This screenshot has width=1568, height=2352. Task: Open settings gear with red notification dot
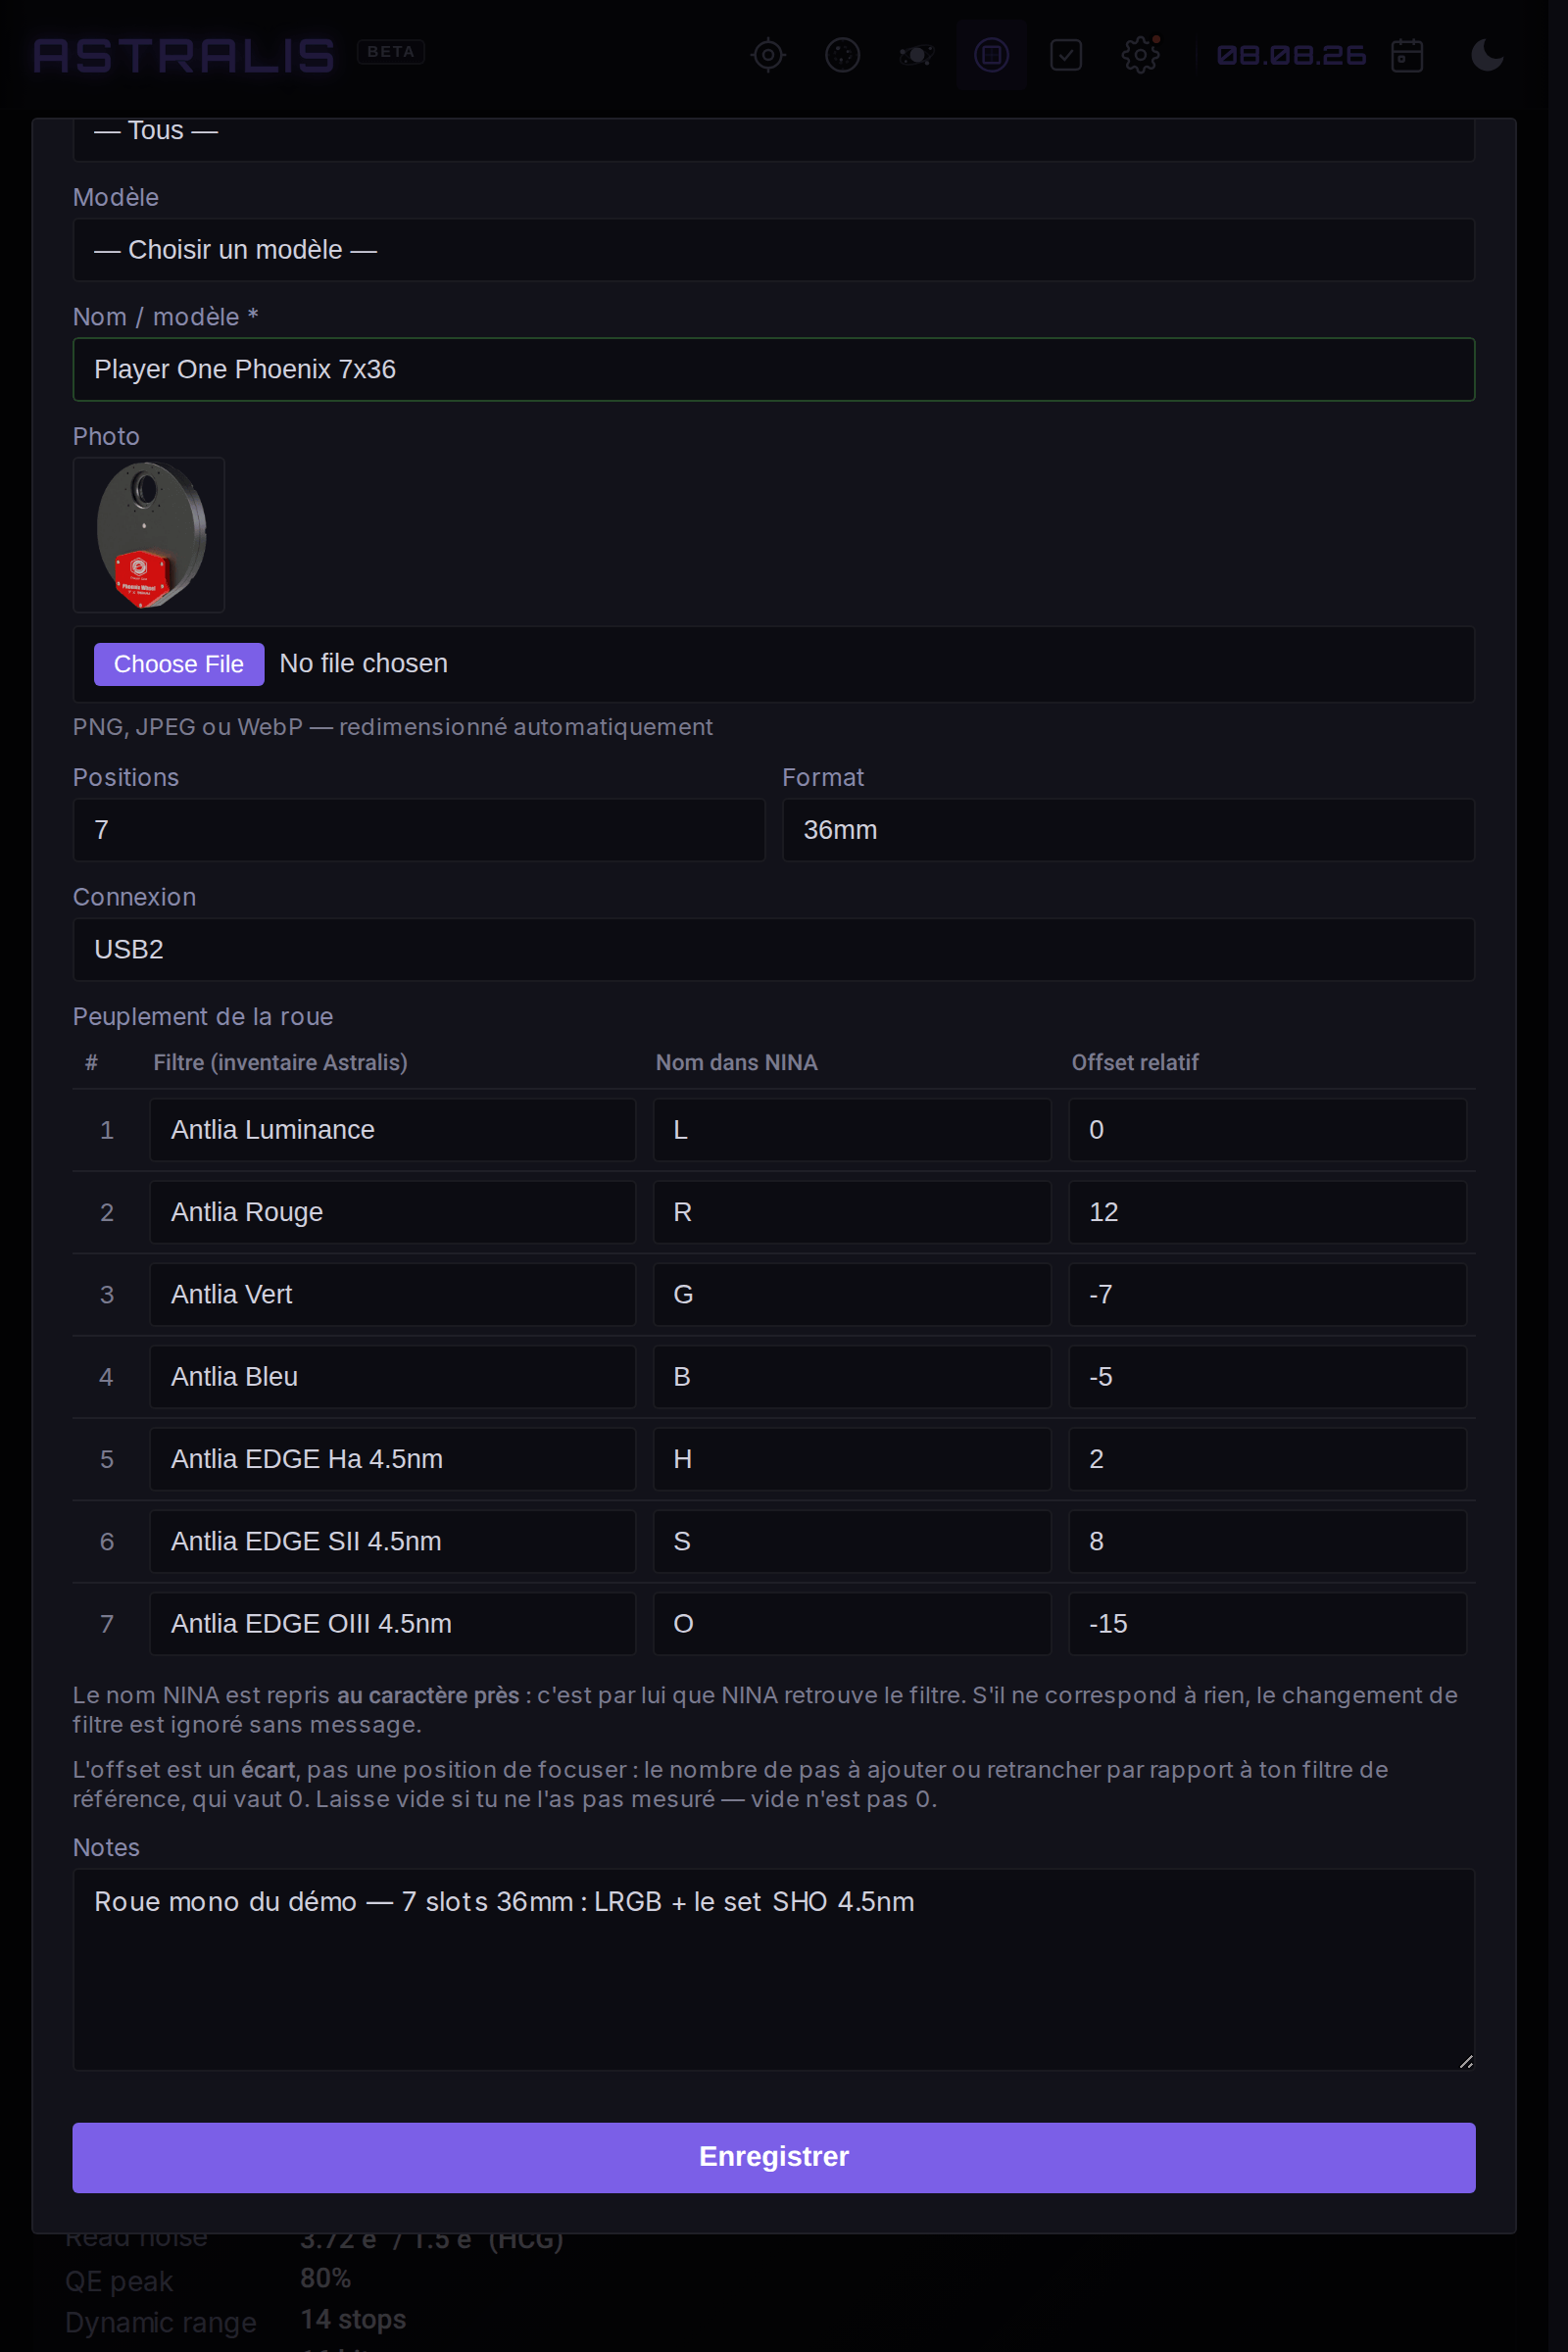1141,55
